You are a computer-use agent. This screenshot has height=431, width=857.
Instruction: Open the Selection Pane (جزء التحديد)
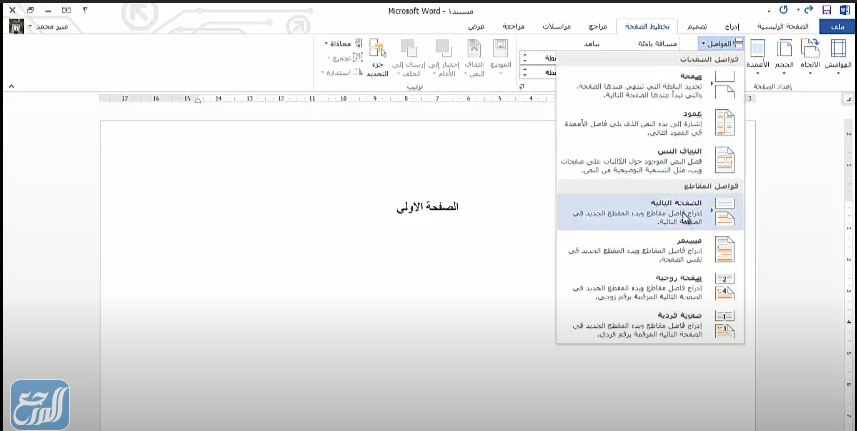point(377,57)
